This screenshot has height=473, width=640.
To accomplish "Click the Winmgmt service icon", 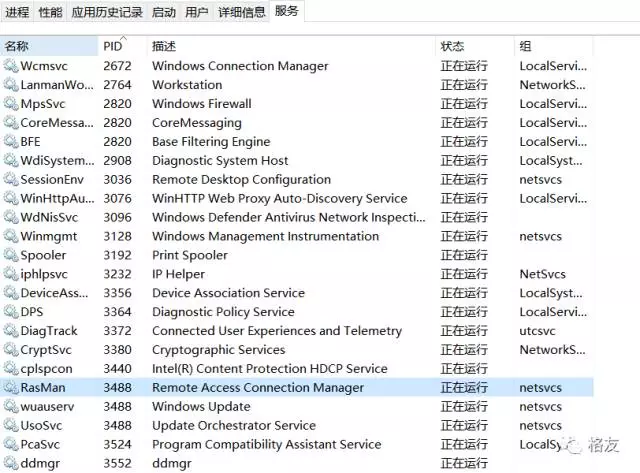I will [11, 236].
